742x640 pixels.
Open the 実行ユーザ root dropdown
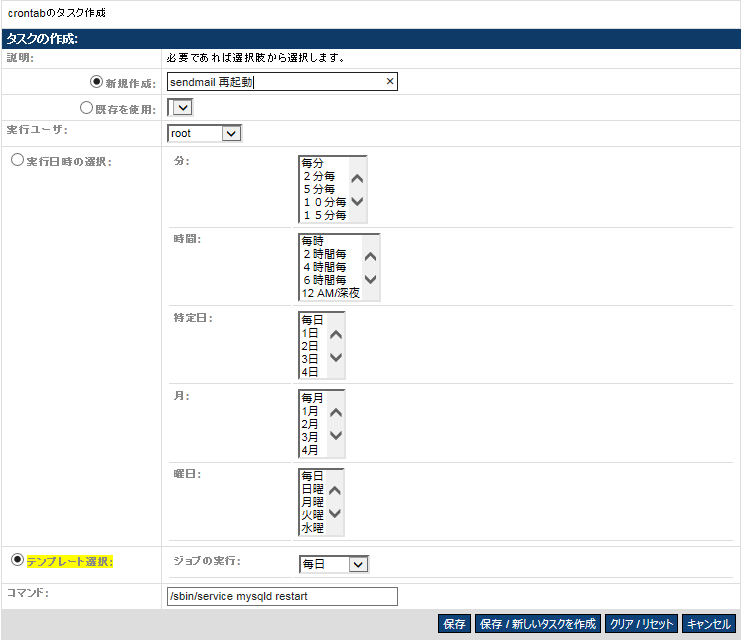click(205, 133)
